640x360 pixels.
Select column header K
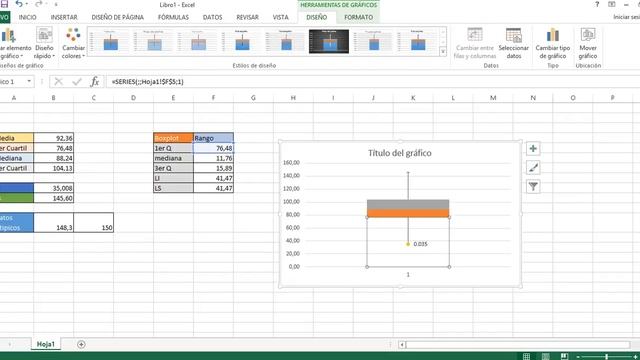pyautogui.click(x=413, y=98)
